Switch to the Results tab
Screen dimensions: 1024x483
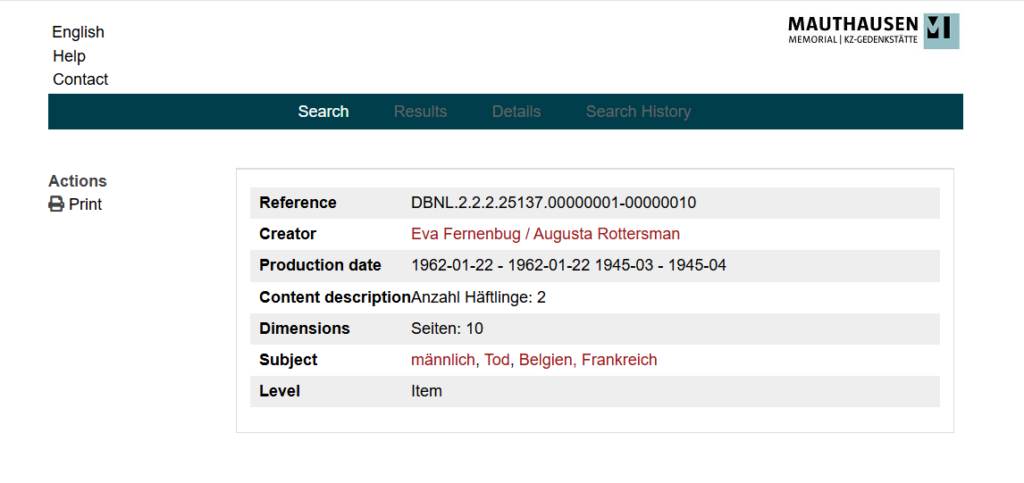pyautogui.click(x=421, y=112)
